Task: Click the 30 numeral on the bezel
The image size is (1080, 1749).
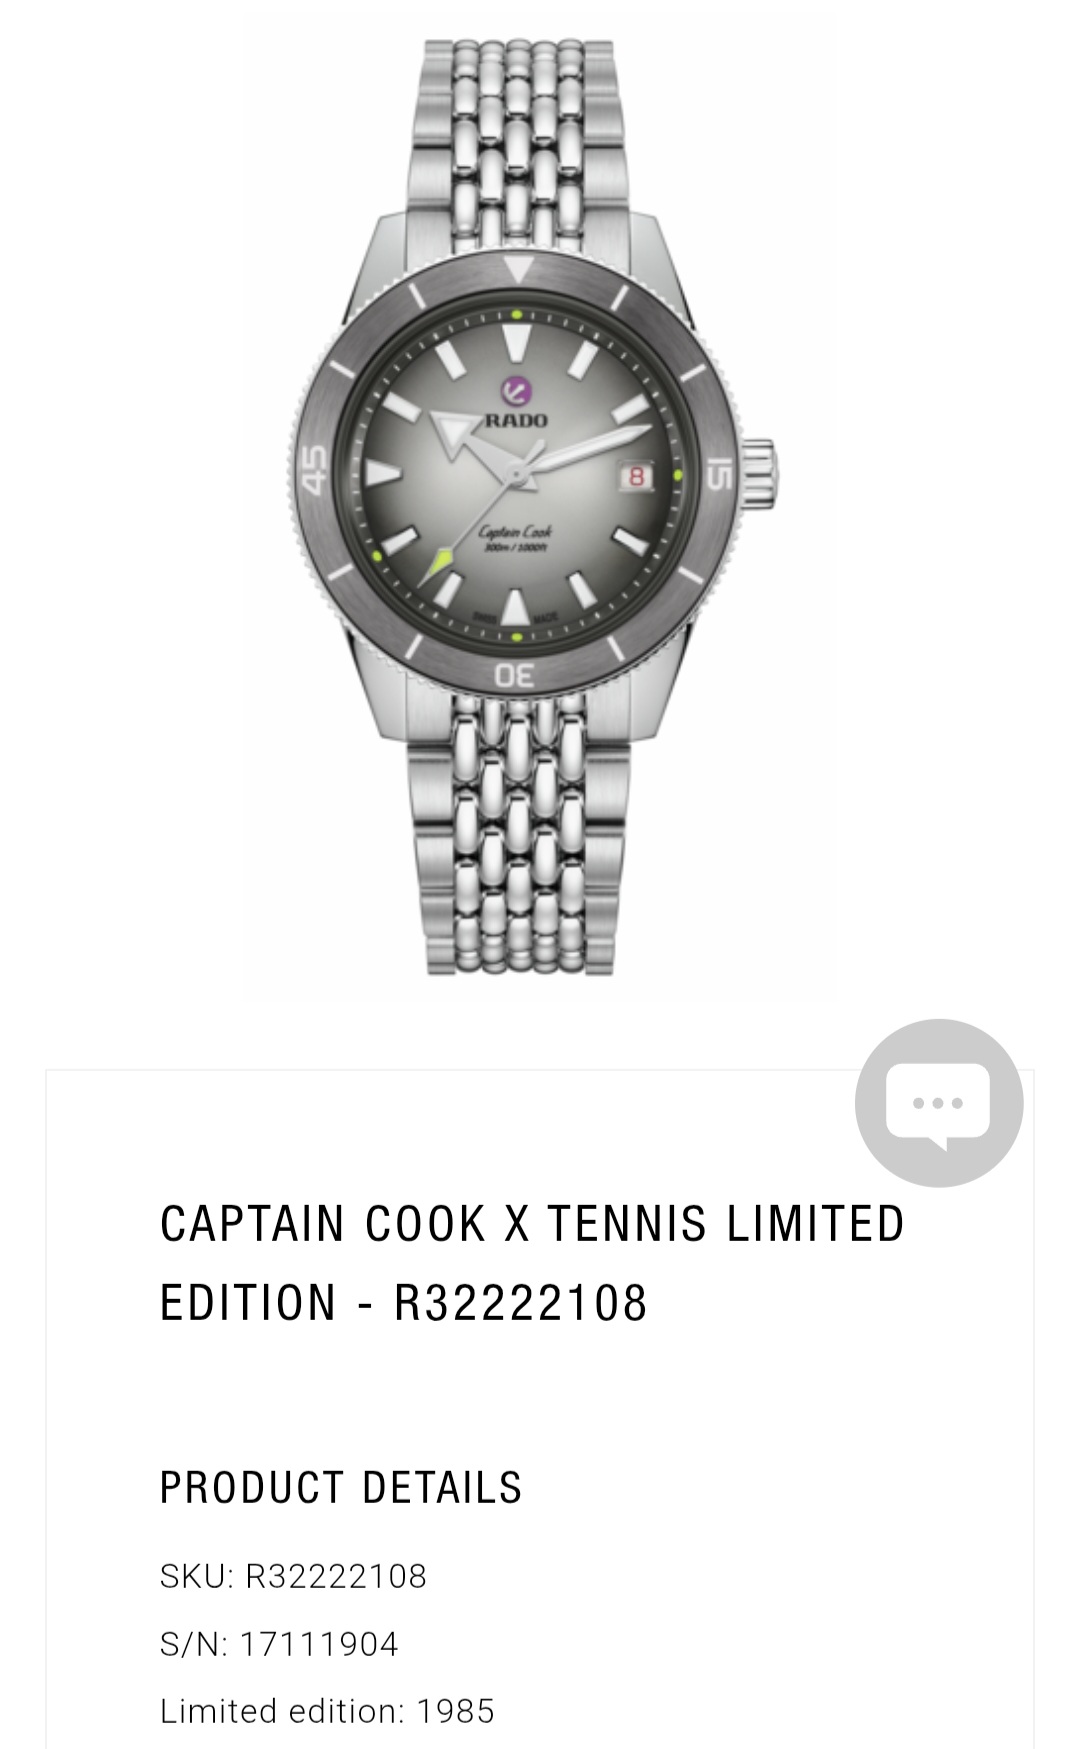Action: click(515, 676)
